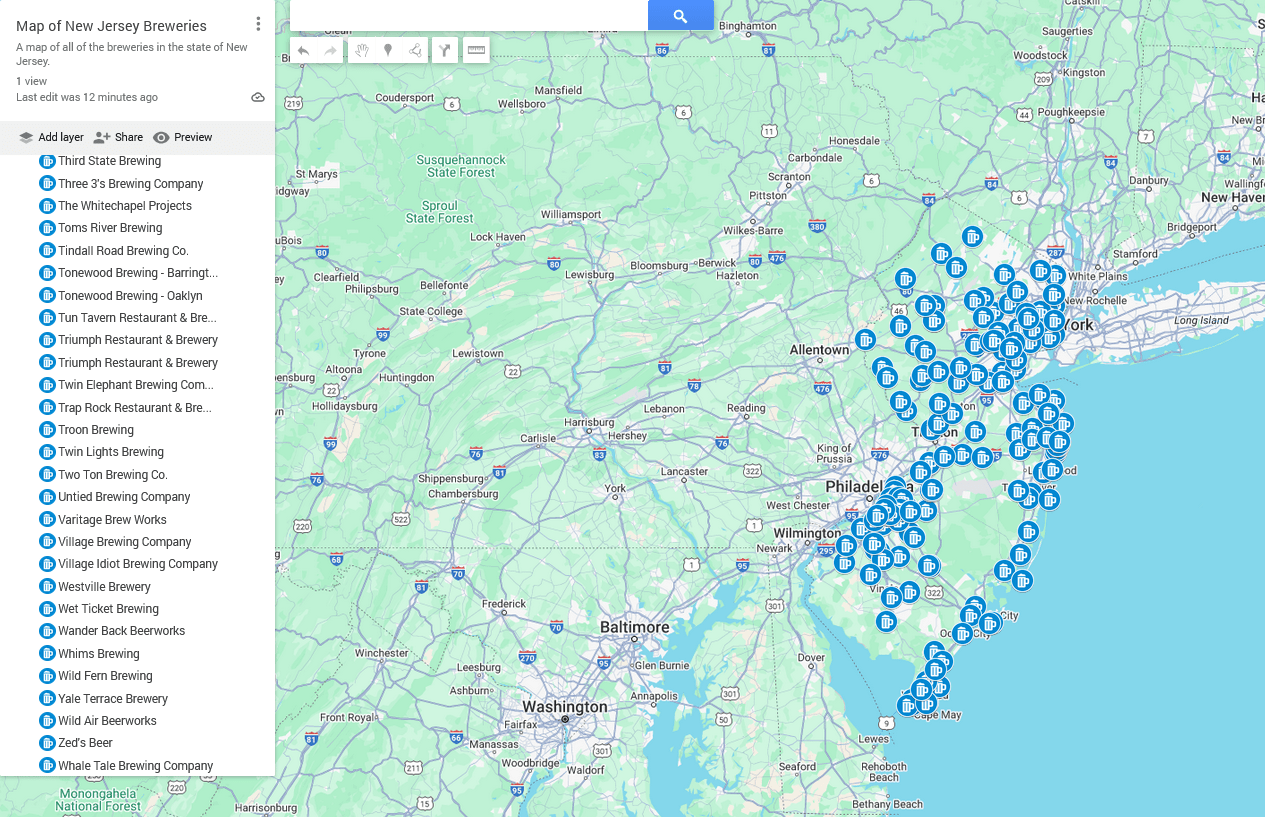
Task: Select the hand pan tool in the toolbar
Action: coord(361,50)
